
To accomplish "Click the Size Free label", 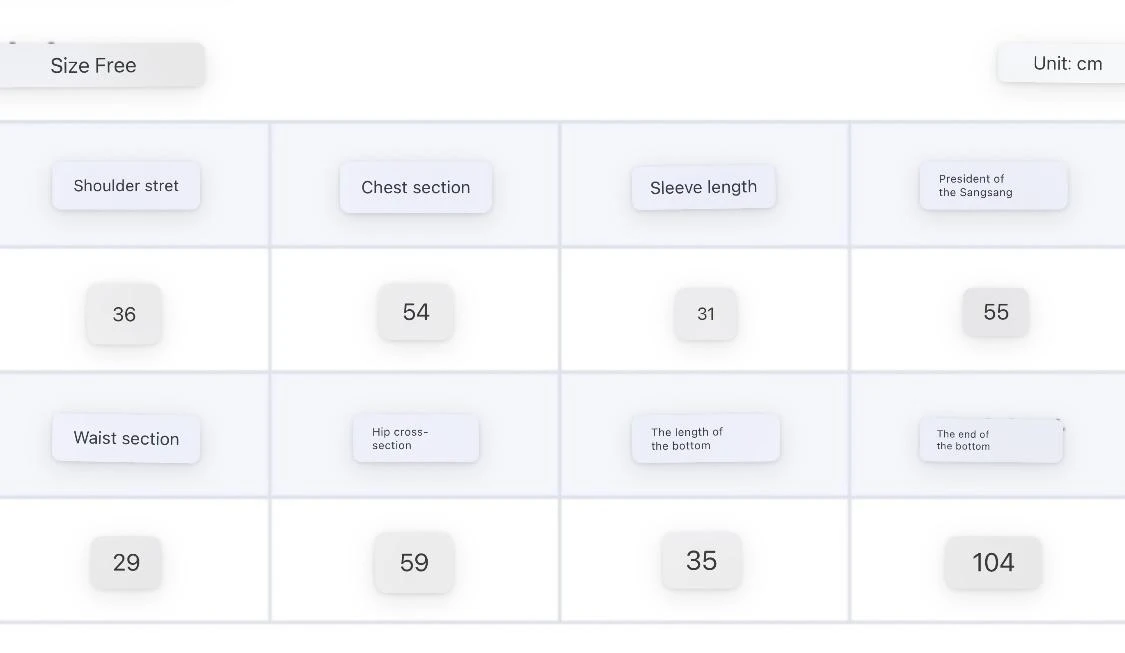I will tap(94, 66).
